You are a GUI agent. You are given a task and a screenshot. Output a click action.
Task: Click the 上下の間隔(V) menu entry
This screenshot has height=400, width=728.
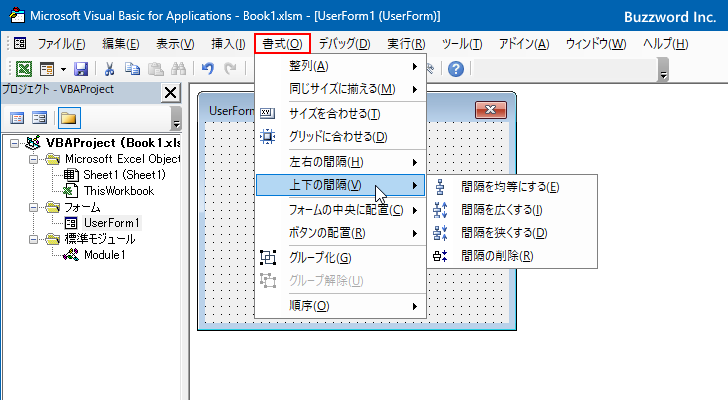point(340,185)
